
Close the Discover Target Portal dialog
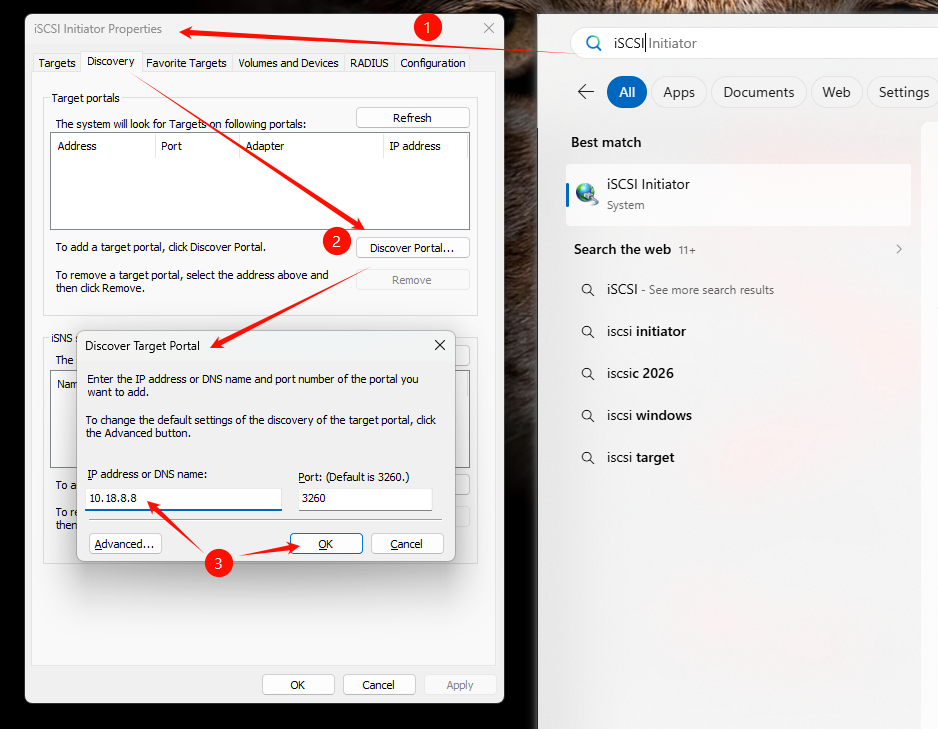[x=440, y=345]
